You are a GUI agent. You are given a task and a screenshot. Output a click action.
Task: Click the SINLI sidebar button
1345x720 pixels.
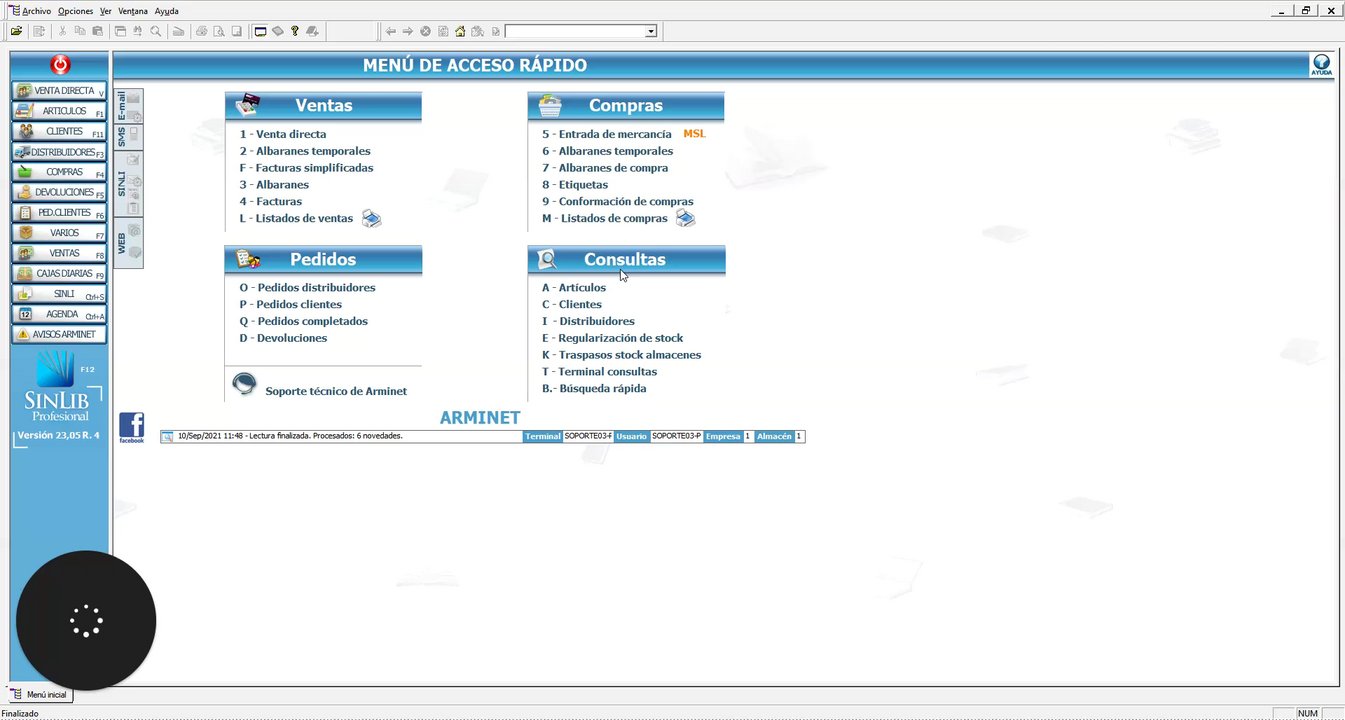click(x=59, y=294)
